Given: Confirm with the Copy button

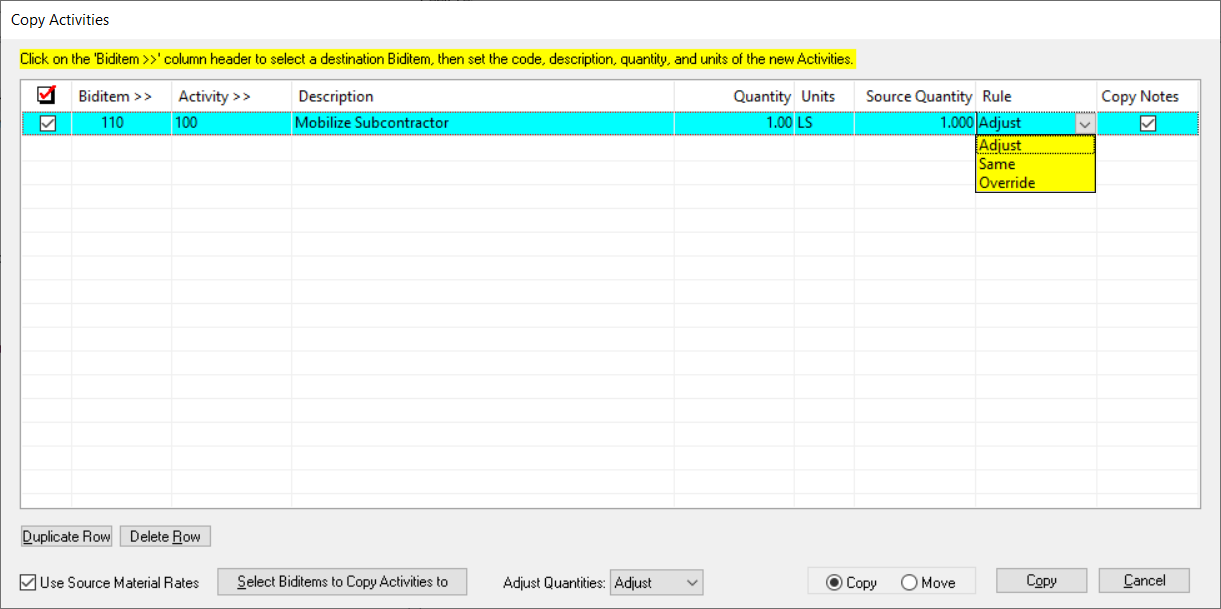Looking at the screenshot, I should click(1041, 580).
